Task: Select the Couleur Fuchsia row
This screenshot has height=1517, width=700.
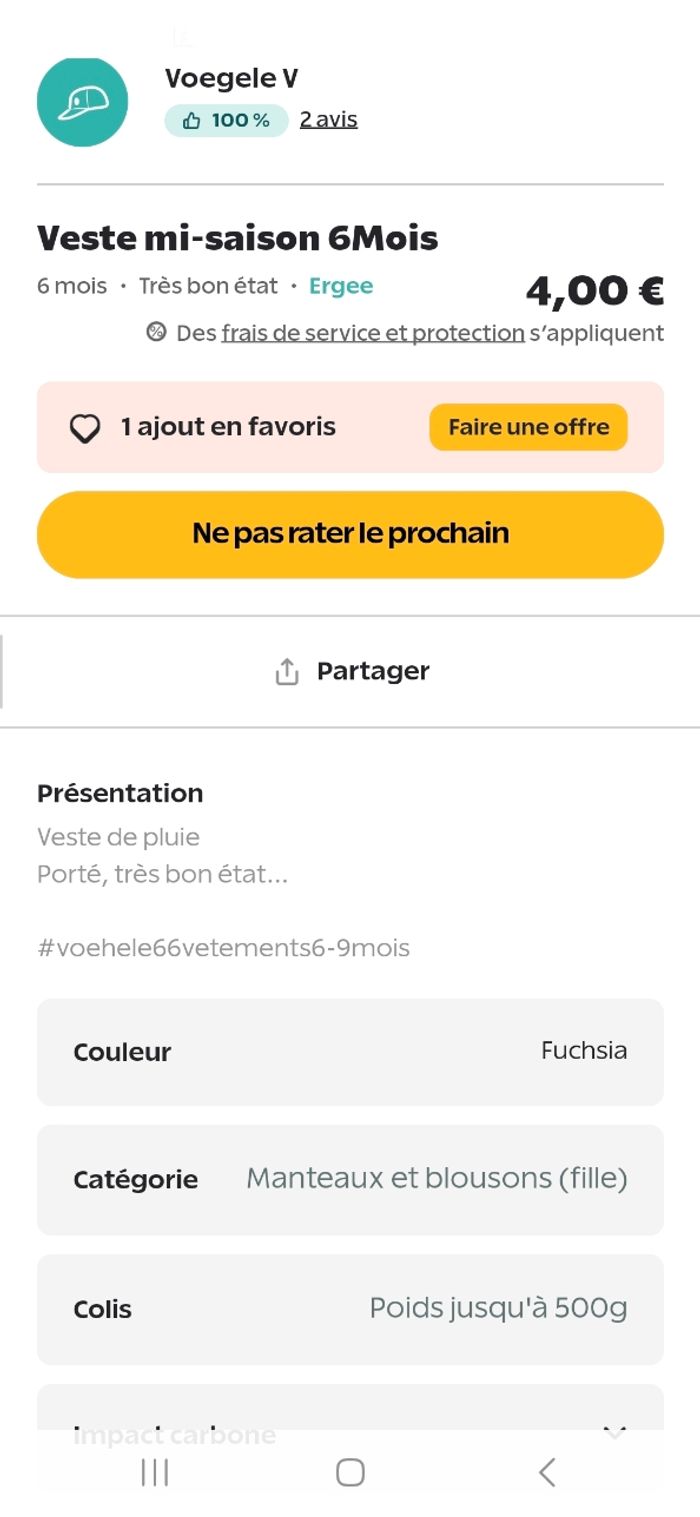Action: coord(350,1052)
